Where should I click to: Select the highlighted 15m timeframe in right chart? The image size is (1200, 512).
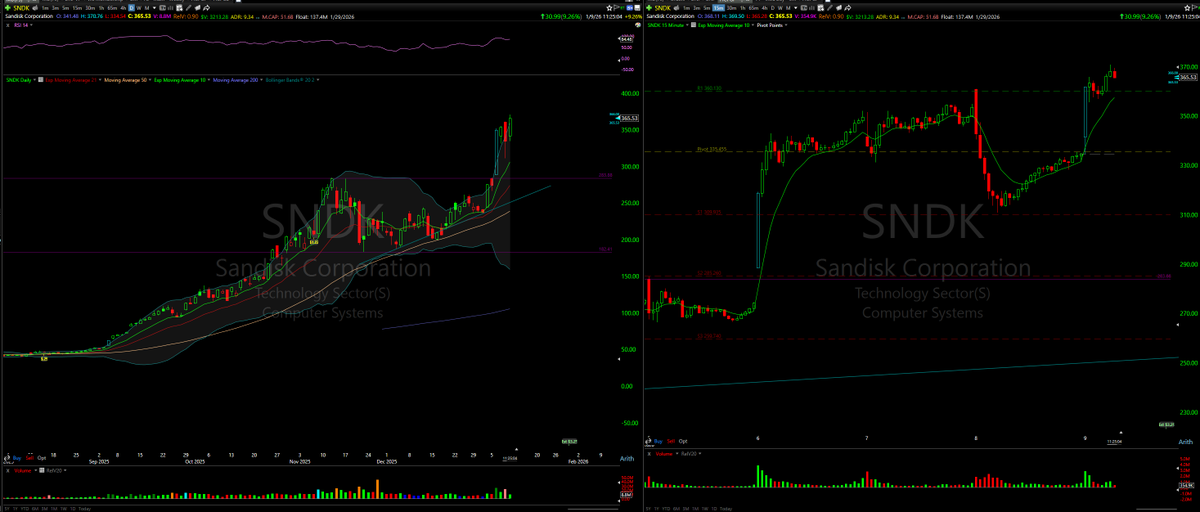tap(718, 8)
